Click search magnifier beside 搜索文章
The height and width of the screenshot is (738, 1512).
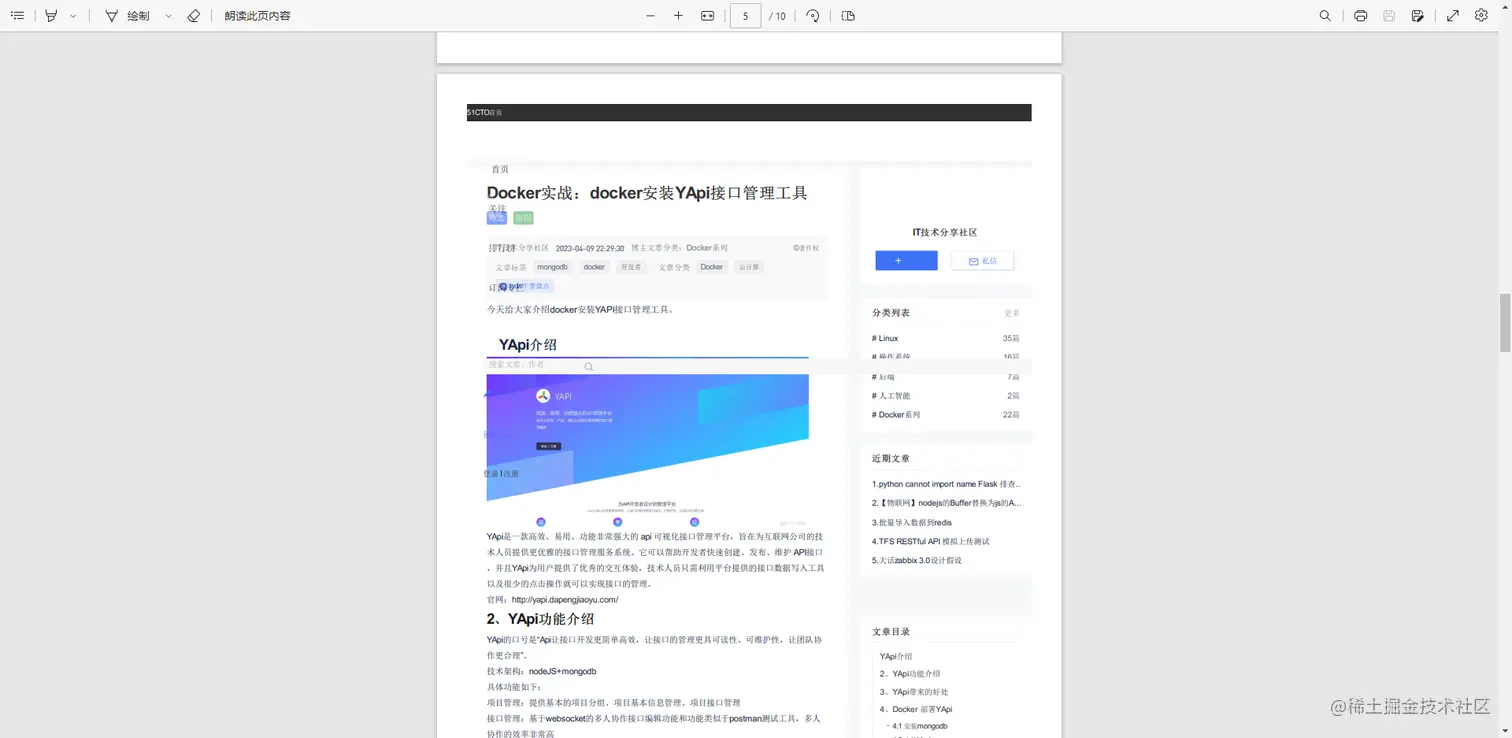[589, 367]
